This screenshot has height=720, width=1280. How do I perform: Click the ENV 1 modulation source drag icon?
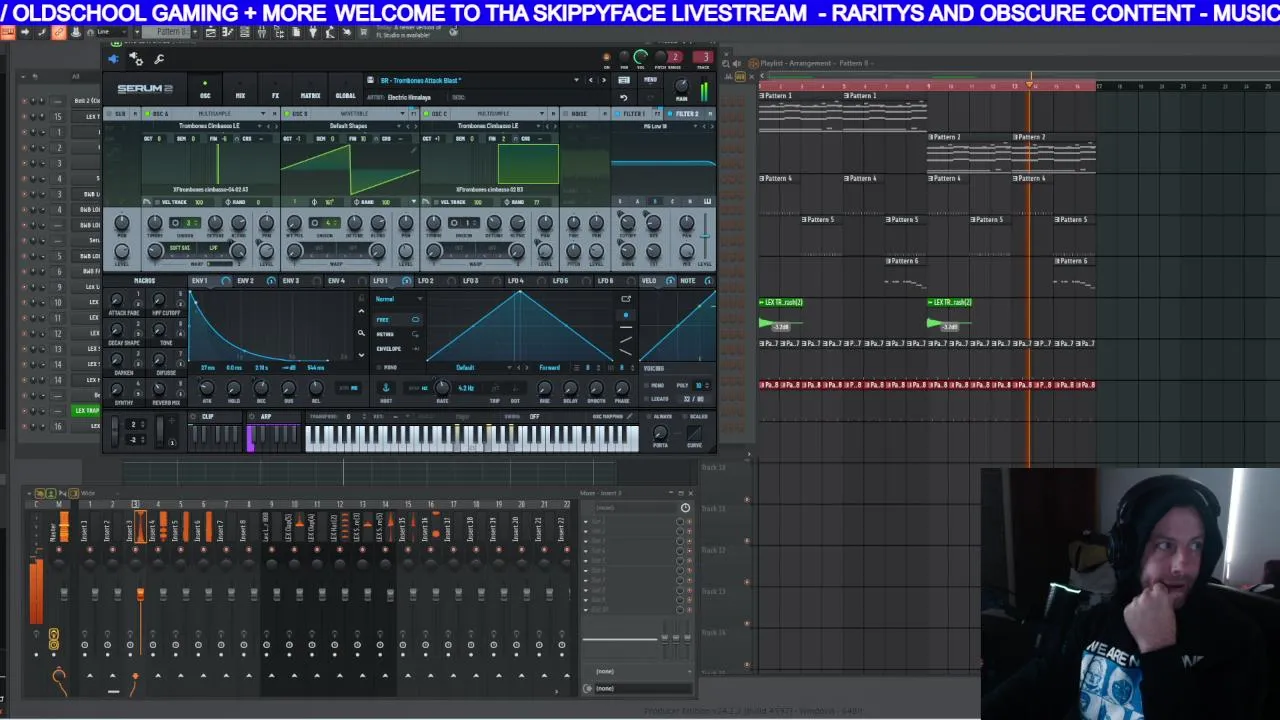click(x=225, y=281)
